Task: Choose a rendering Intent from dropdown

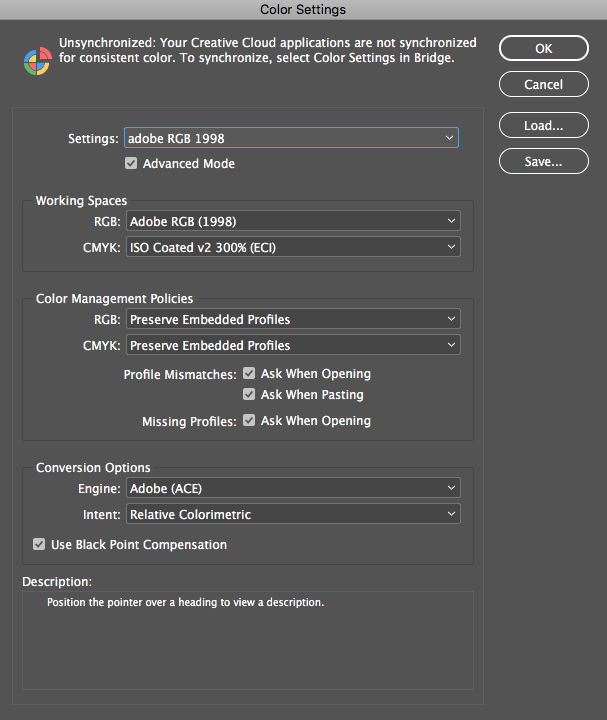Action: coord(293,514)
